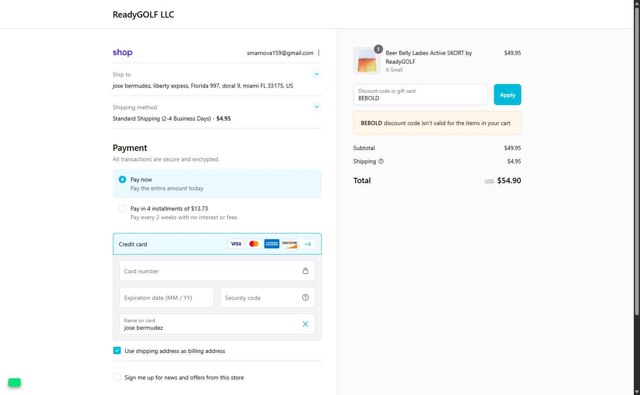Screen dimensions: 640x395
Task: Click the ReadyGOLF LLC store title
Action: [143, 15]
